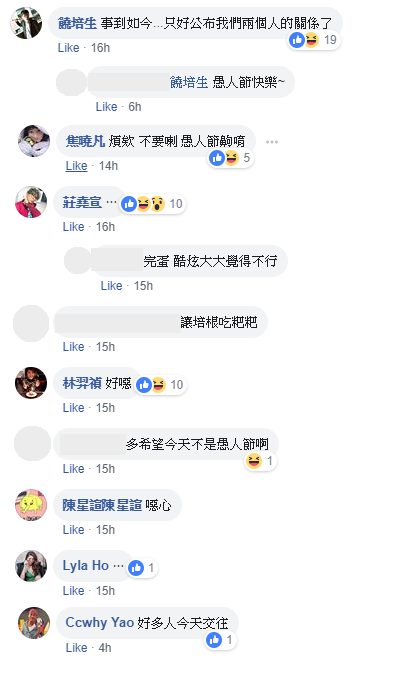Like the comment posted 14h ago by 焦曉凡
This screenshot has width=402, height=683.
point(76,166)
